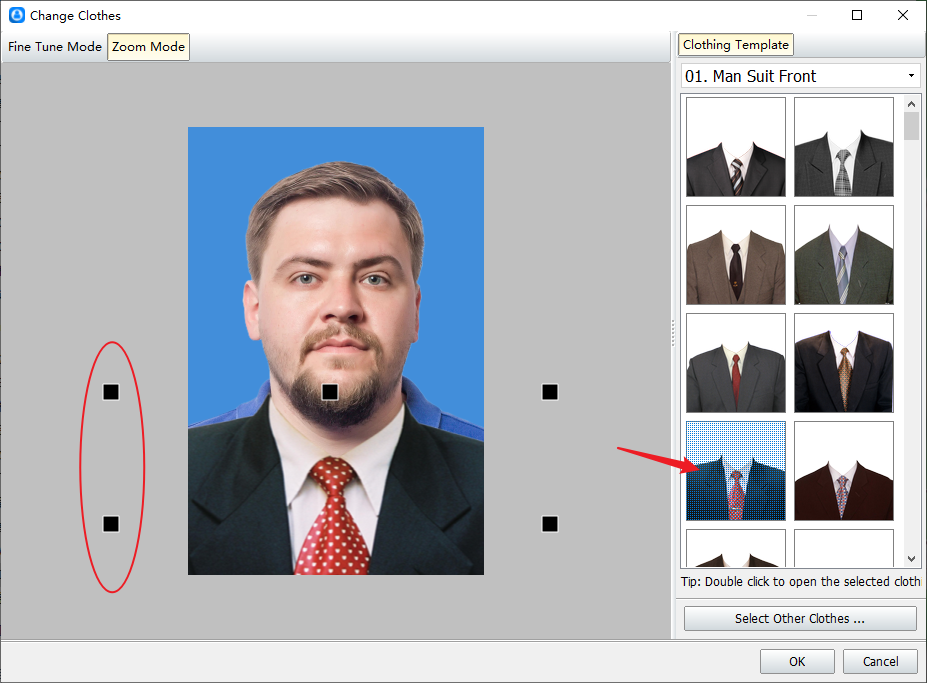Select highlighted blue suit with red tie thumbnail
The height and width of the screenshot is (683, 927).
pyautogui.click(x=735, y=471)
